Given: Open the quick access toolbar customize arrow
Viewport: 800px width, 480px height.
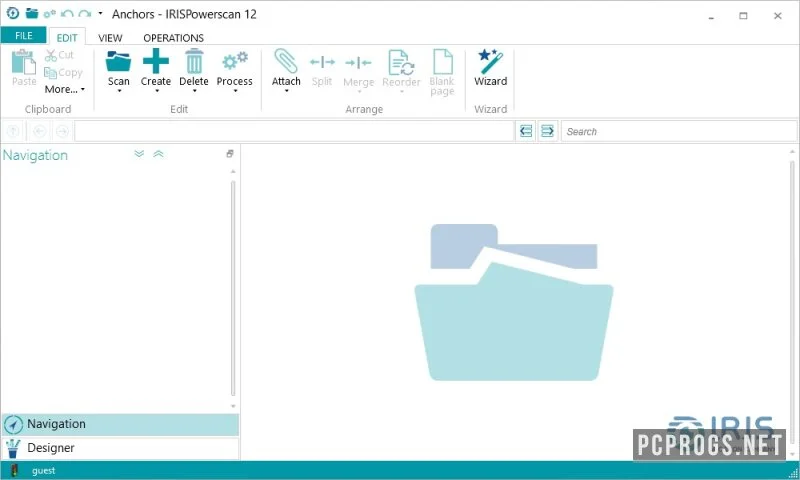Looking at the screenshot, I should 101,13.
